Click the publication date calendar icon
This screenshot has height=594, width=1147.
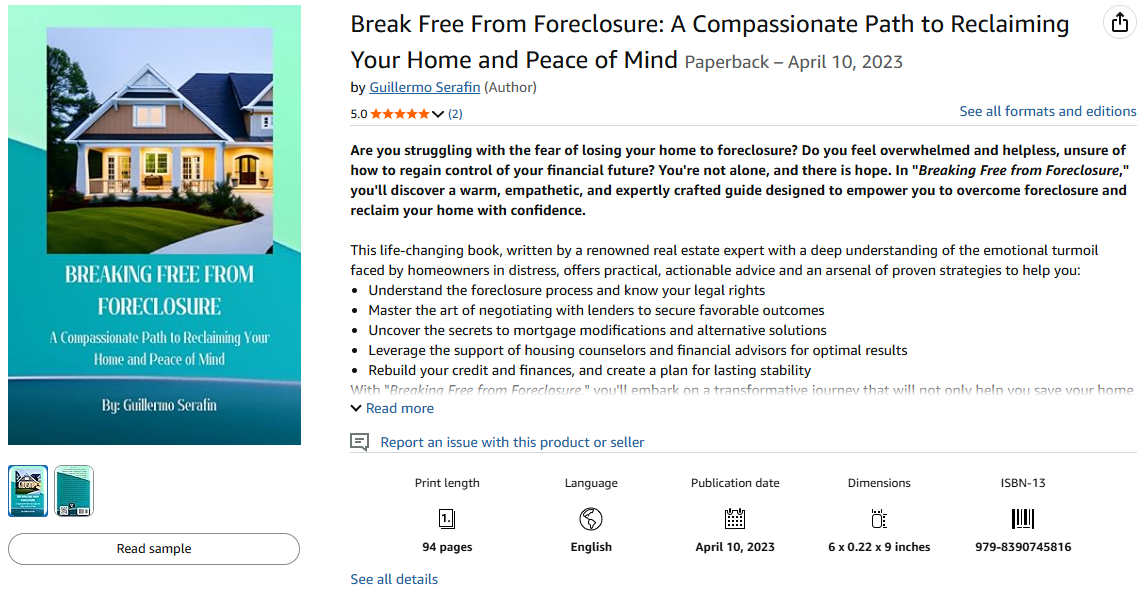(735, 519)
